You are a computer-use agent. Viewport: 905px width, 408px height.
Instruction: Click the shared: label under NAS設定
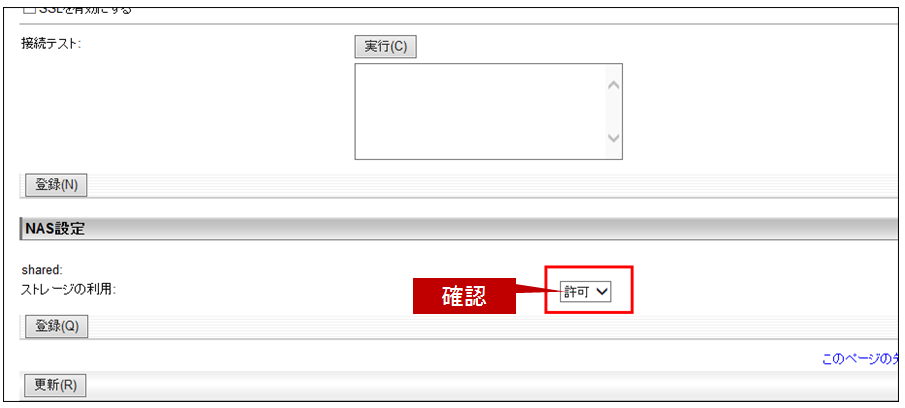[x=42, y=269]
